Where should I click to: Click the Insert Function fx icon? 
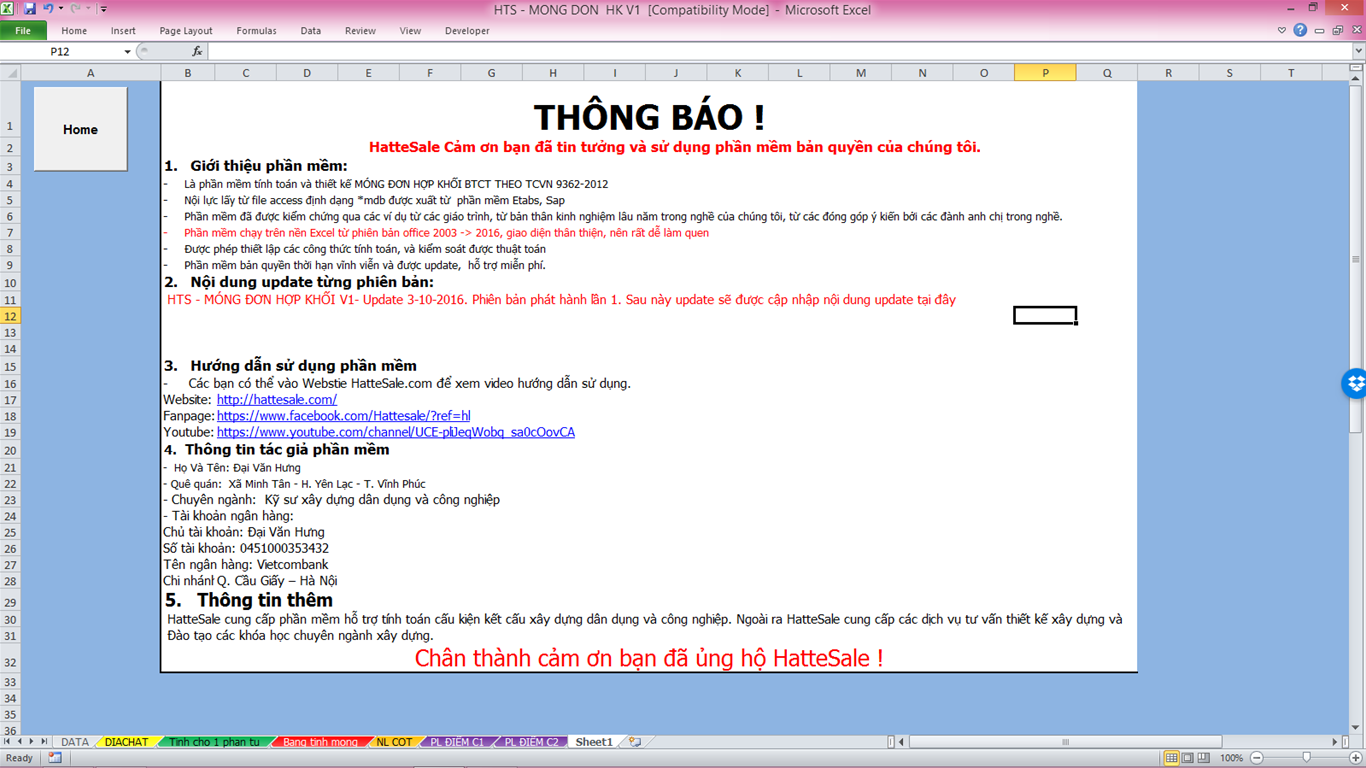(197, 51)
